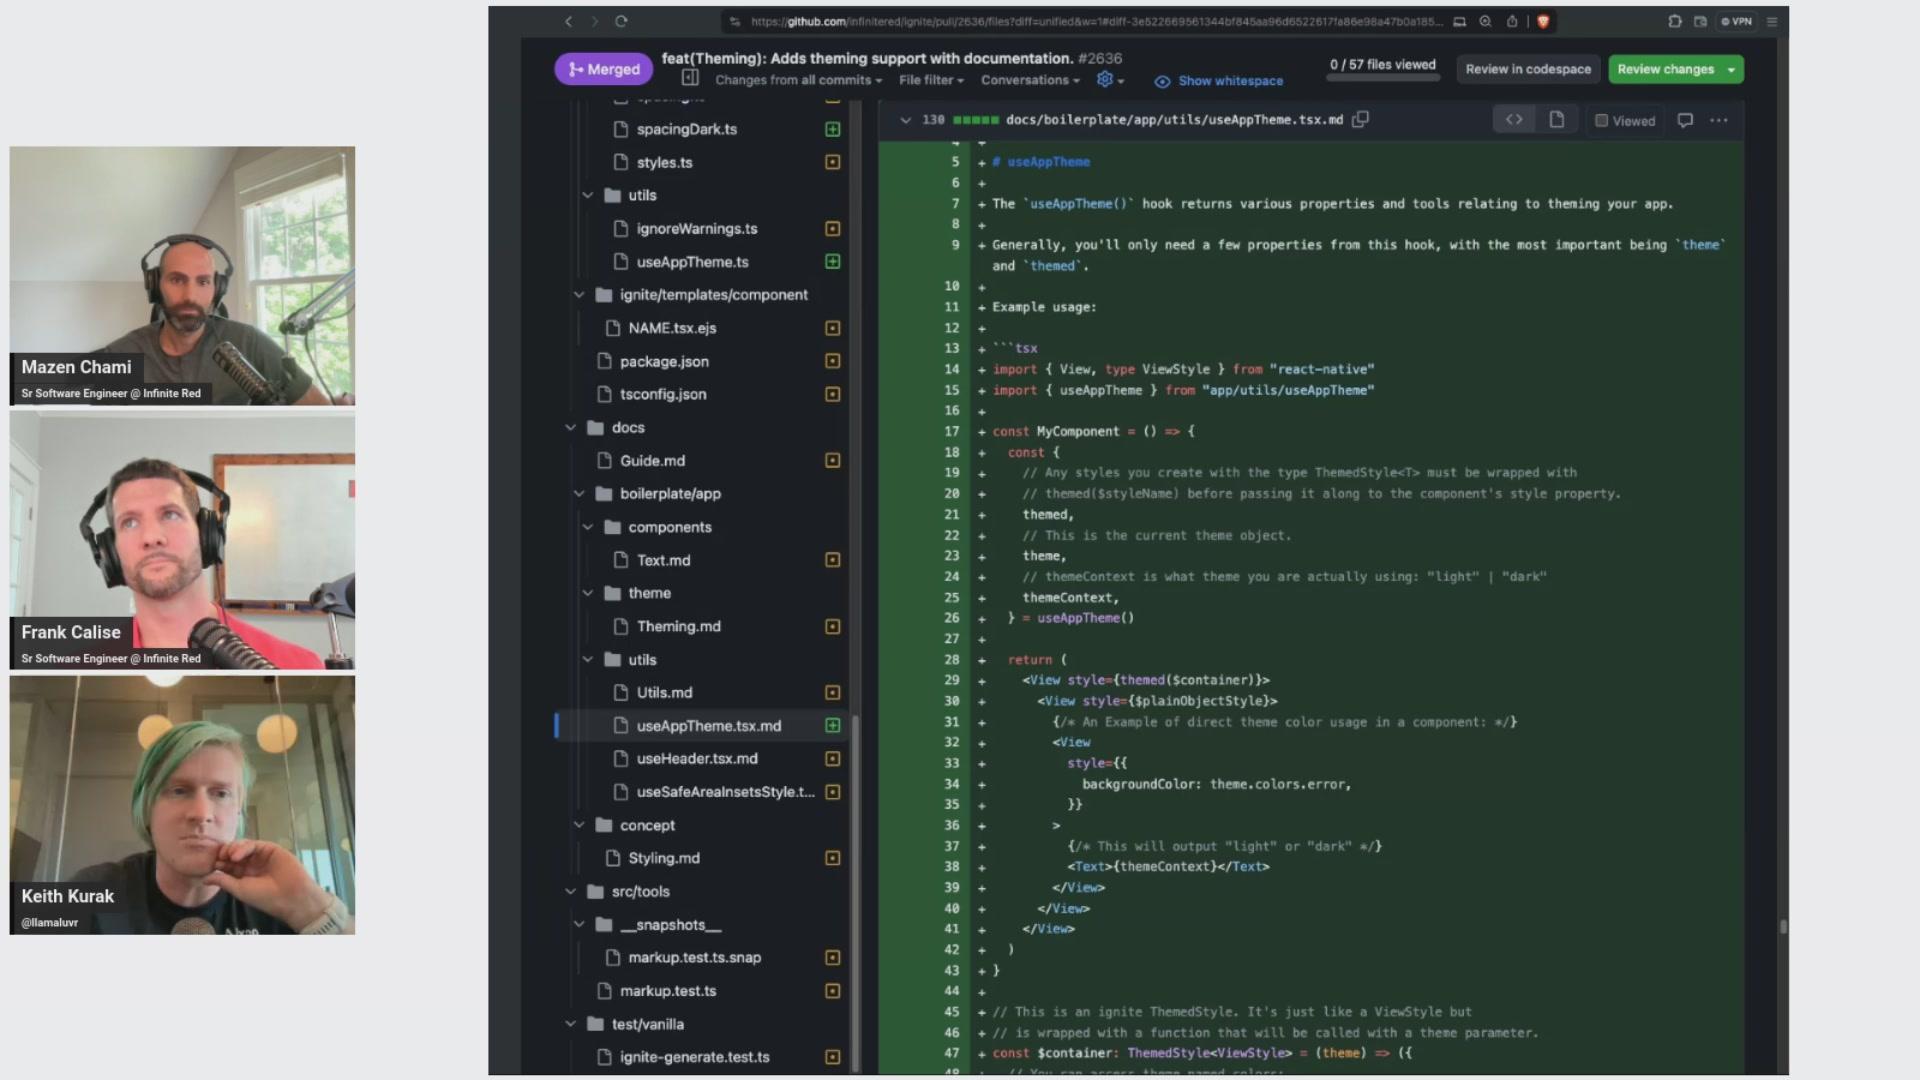Open the browser hamburger menu
This screenshot has height=1080, width=1920.
click(1772, 21)
